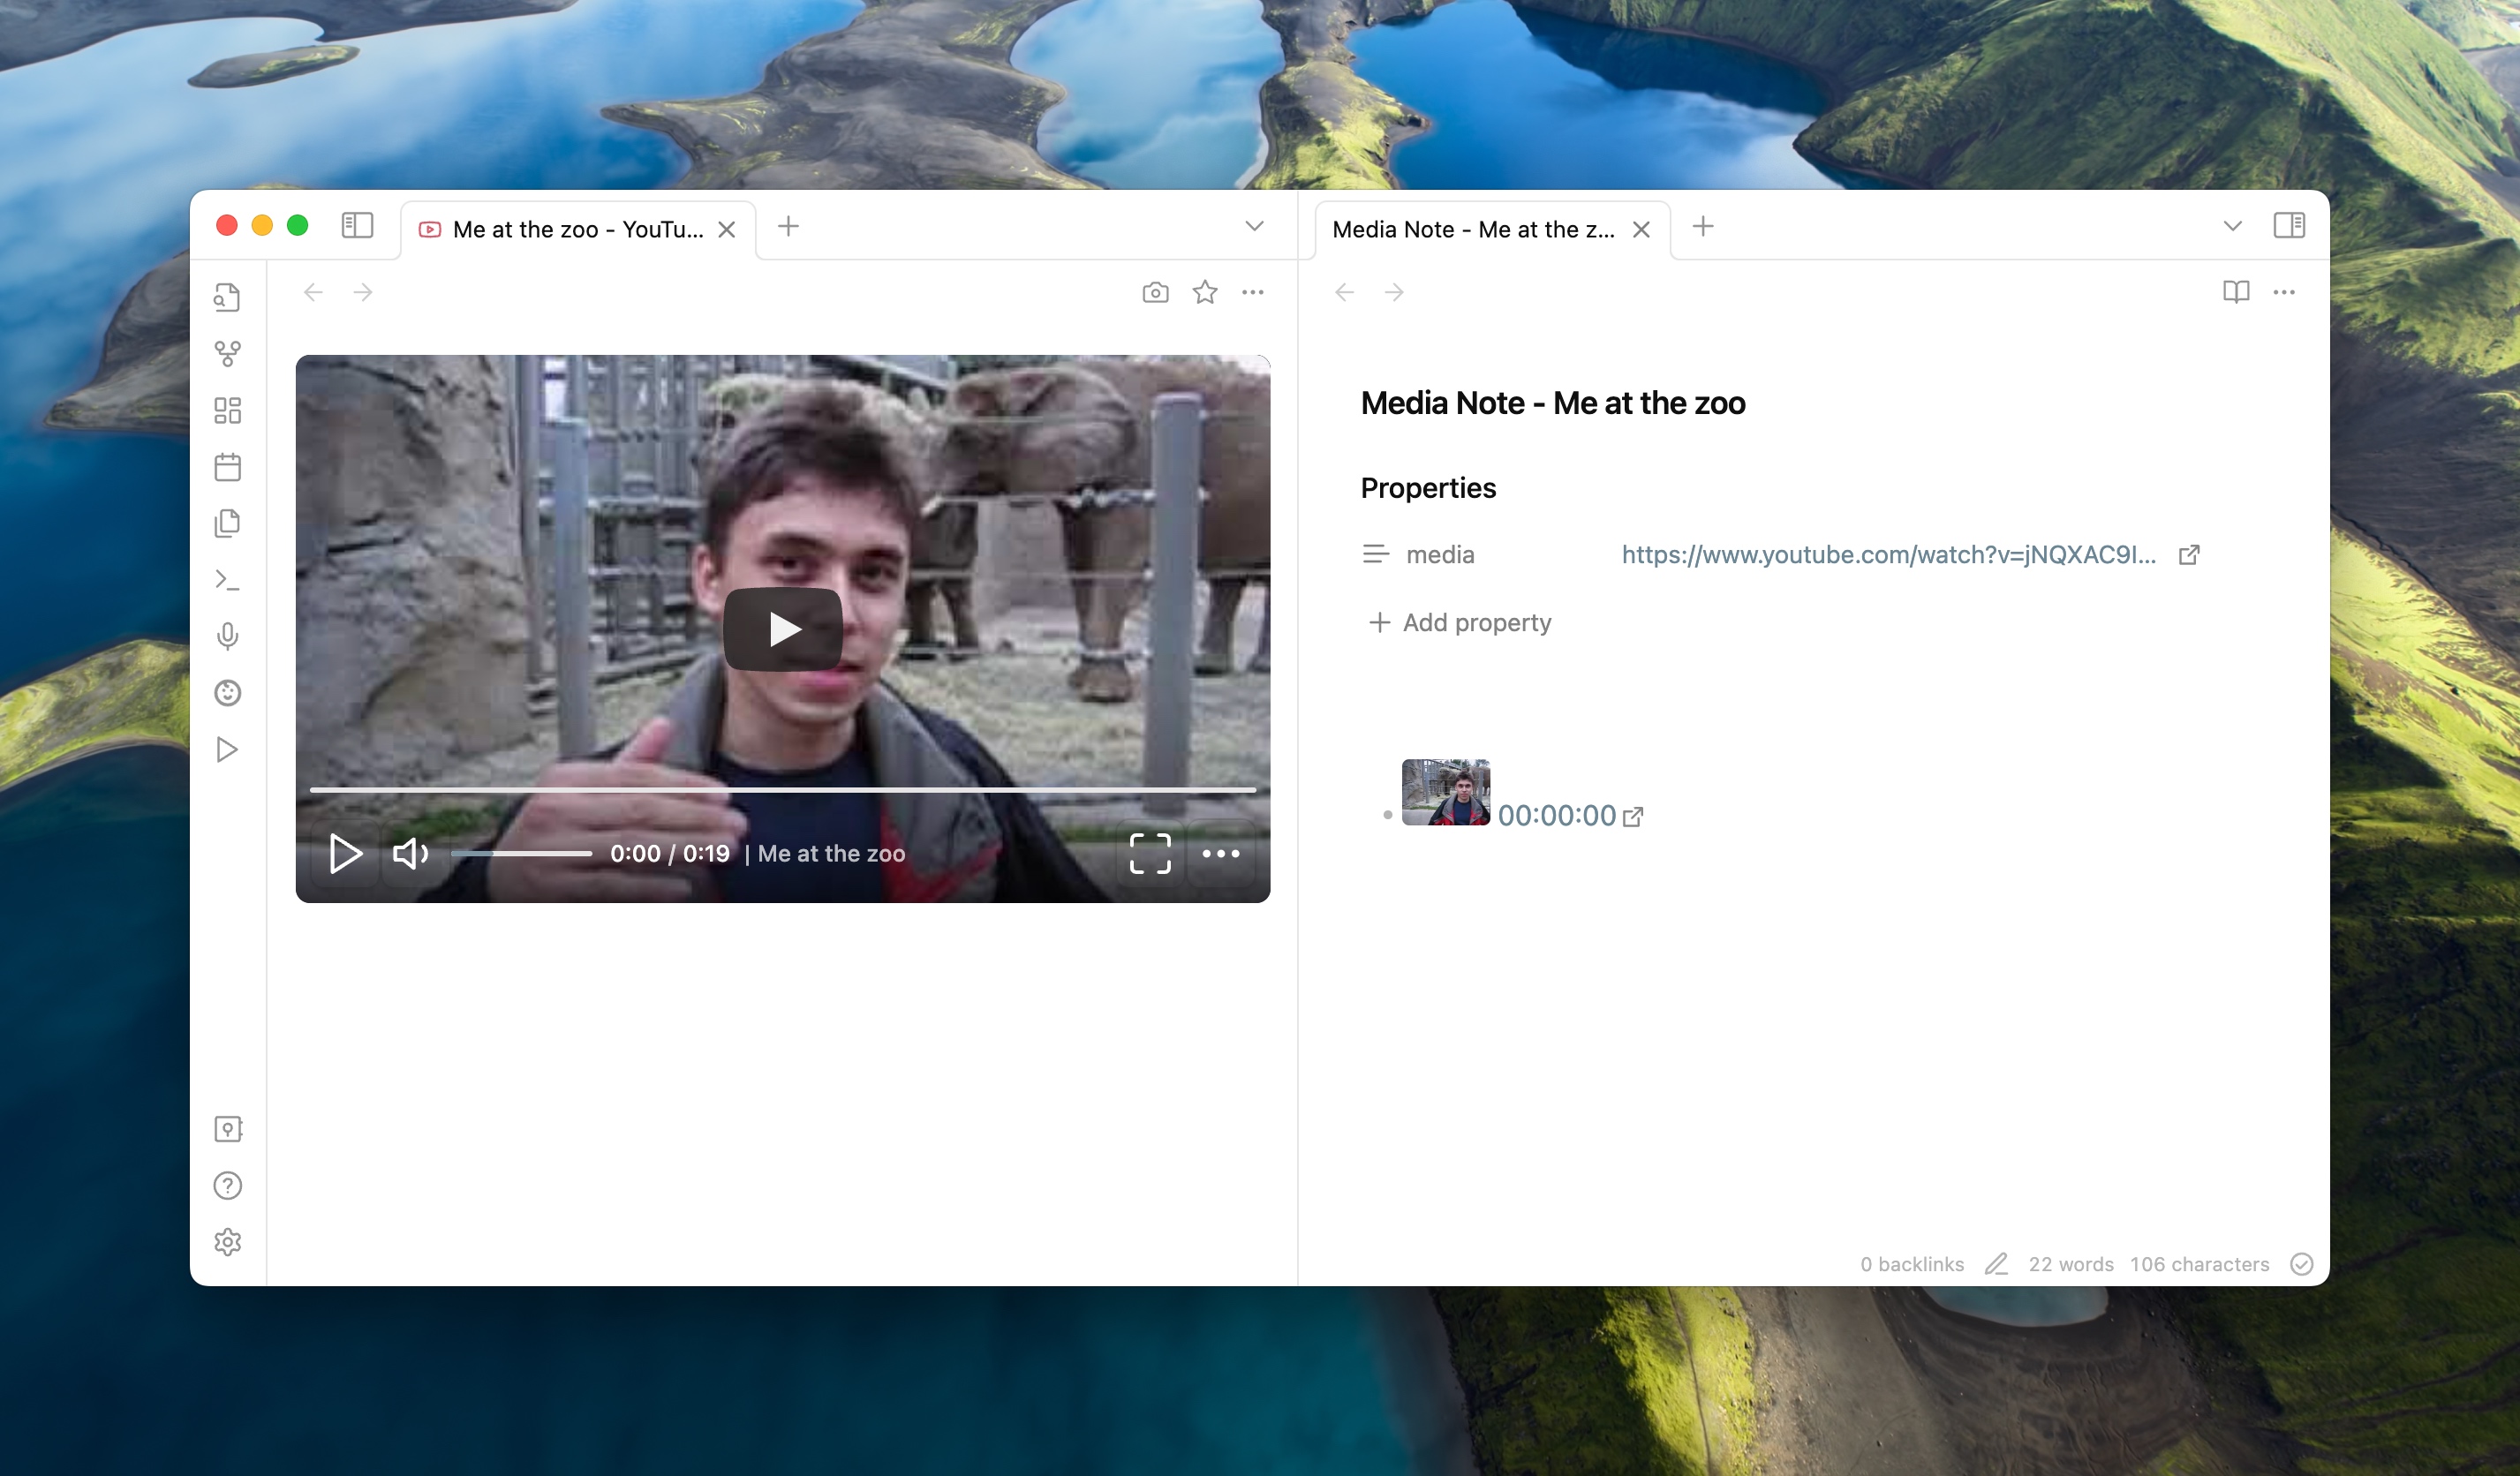Expand the left pane tab list chevron
Screen dimensions: 2520x1476
click(1254, 226)
